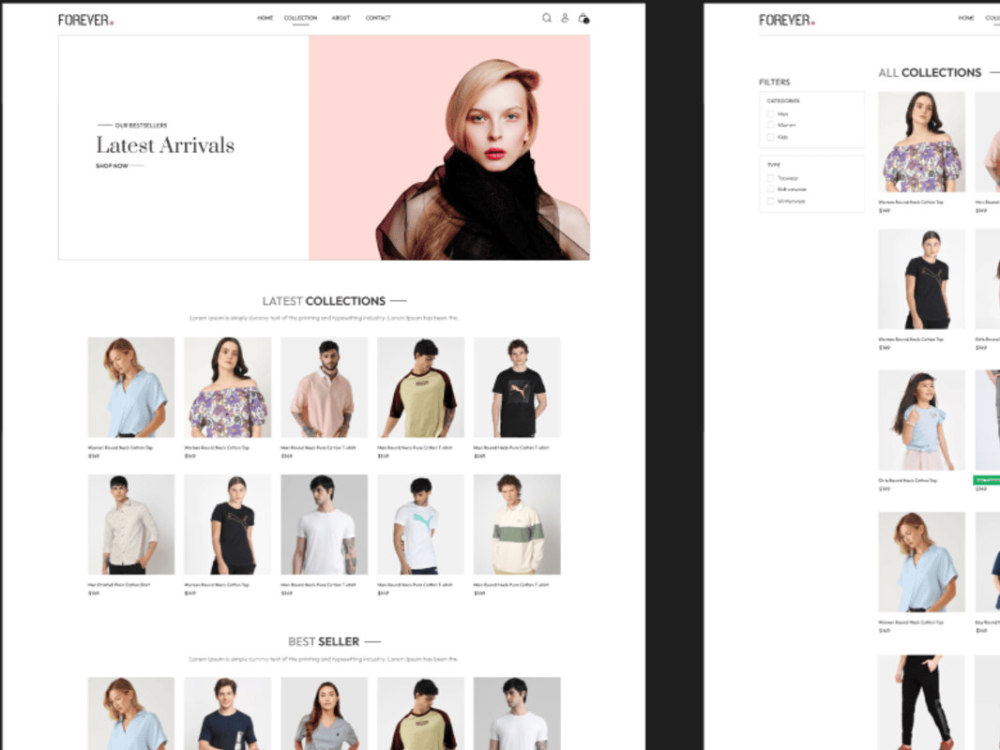Image resolution: width=1000 pixels, height=750 pixels.
Task: Open the cream green-striped sweater product
Action: [x=517, y=524]
